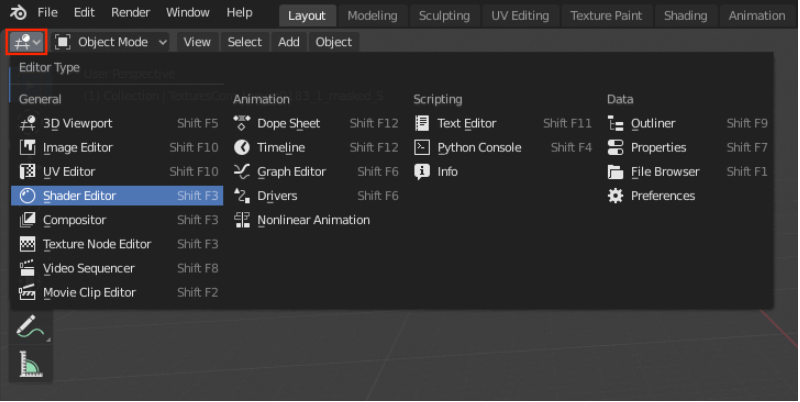The image size is (800, 402).
Task: Switch to the Layout workspace tab
Action: pyautogui.click(x=307, y=16)
